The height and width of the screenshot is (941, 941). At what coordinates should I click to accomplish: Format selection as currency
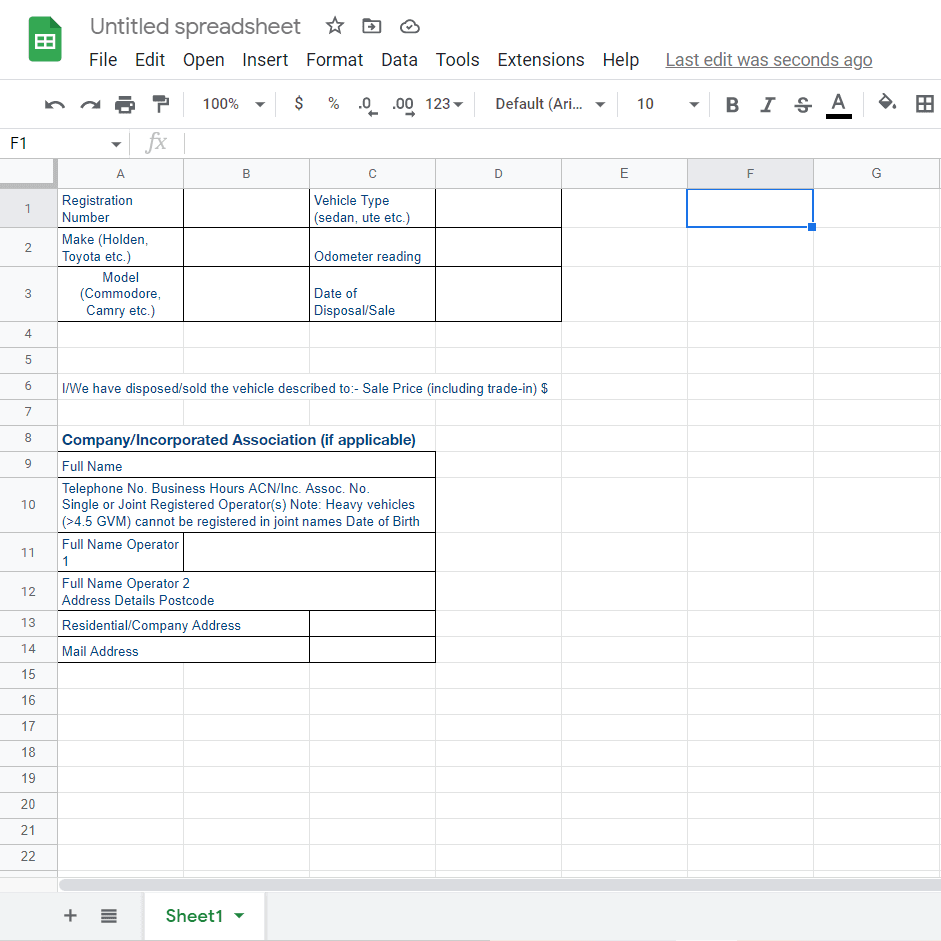pyautogui.click(x=299, y=104)
